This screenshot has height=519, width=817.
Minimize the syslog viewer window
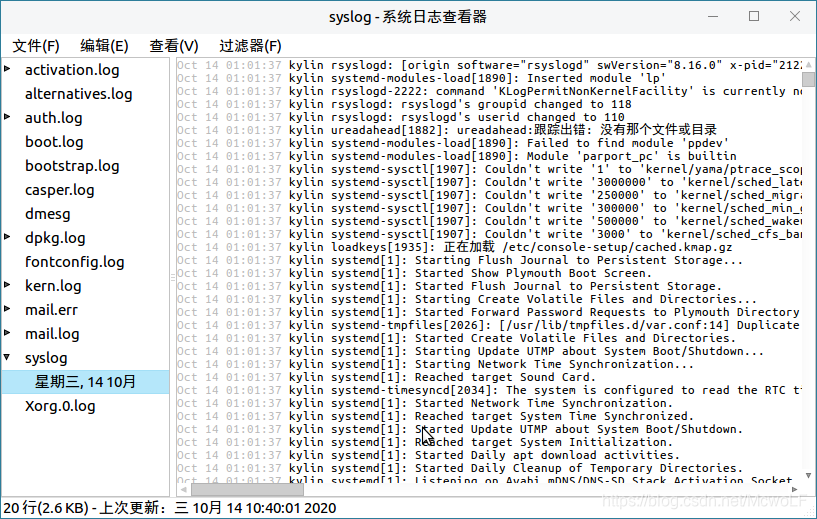point(713,17)
